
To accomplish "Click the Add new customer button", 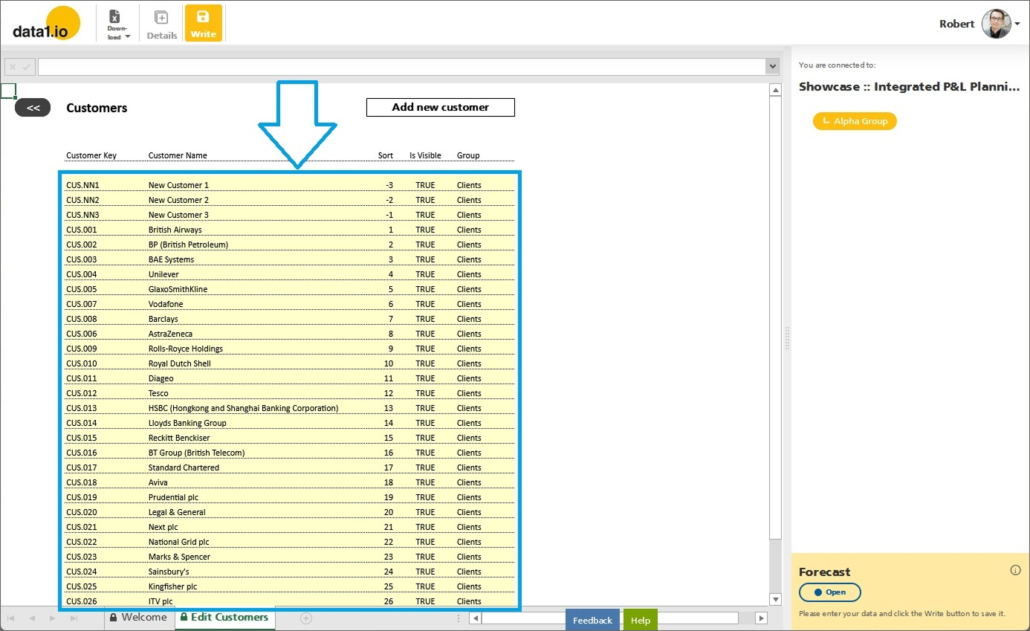I will tap(440, 108).
